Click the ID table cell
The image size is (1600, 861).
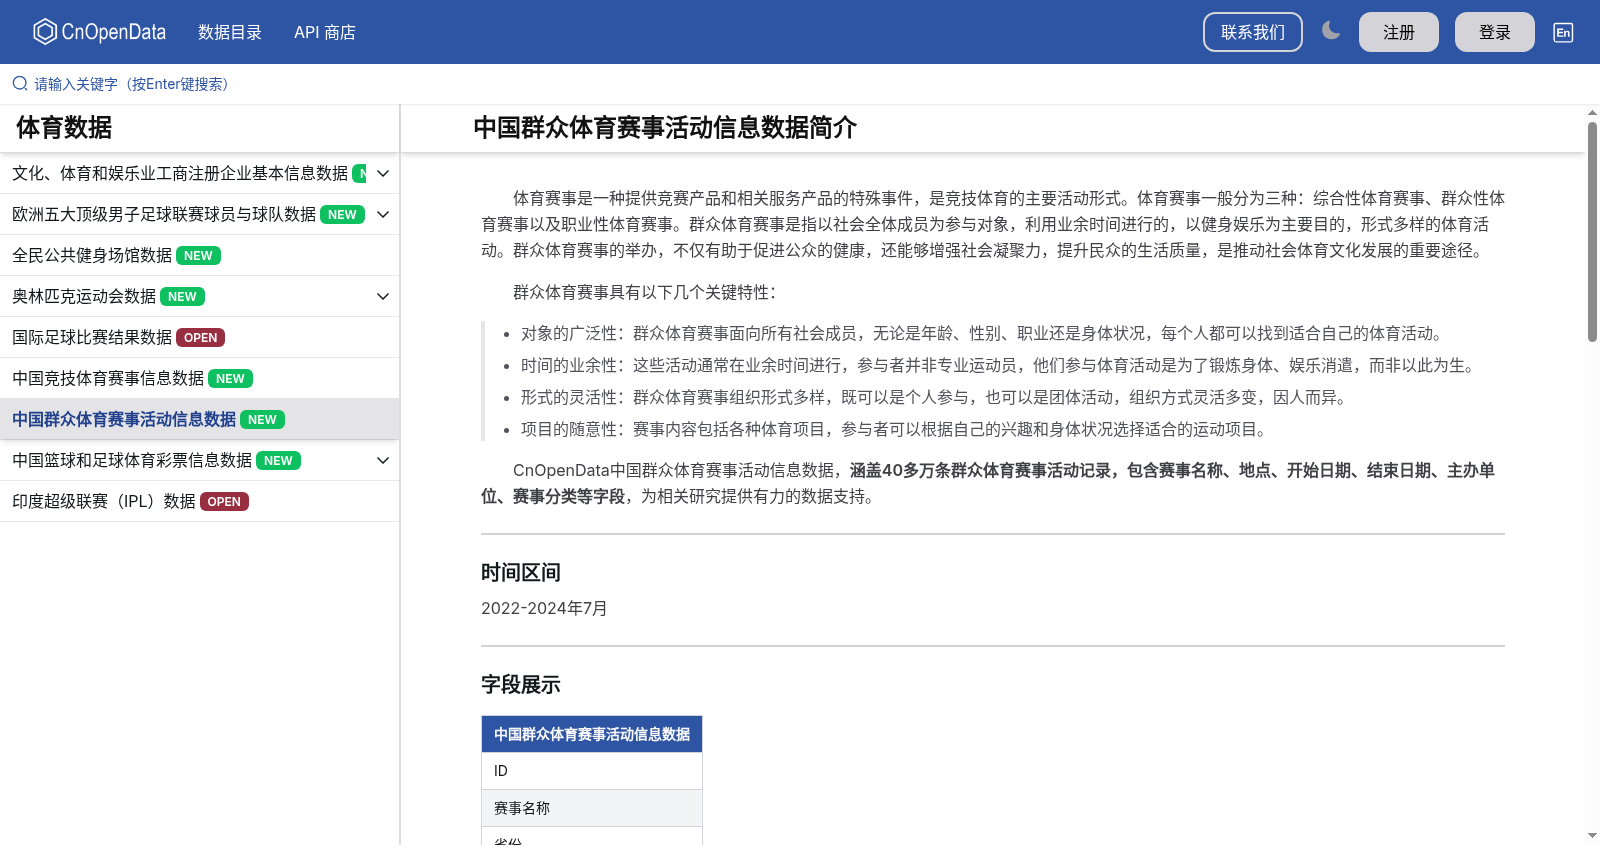click(592, 771)
